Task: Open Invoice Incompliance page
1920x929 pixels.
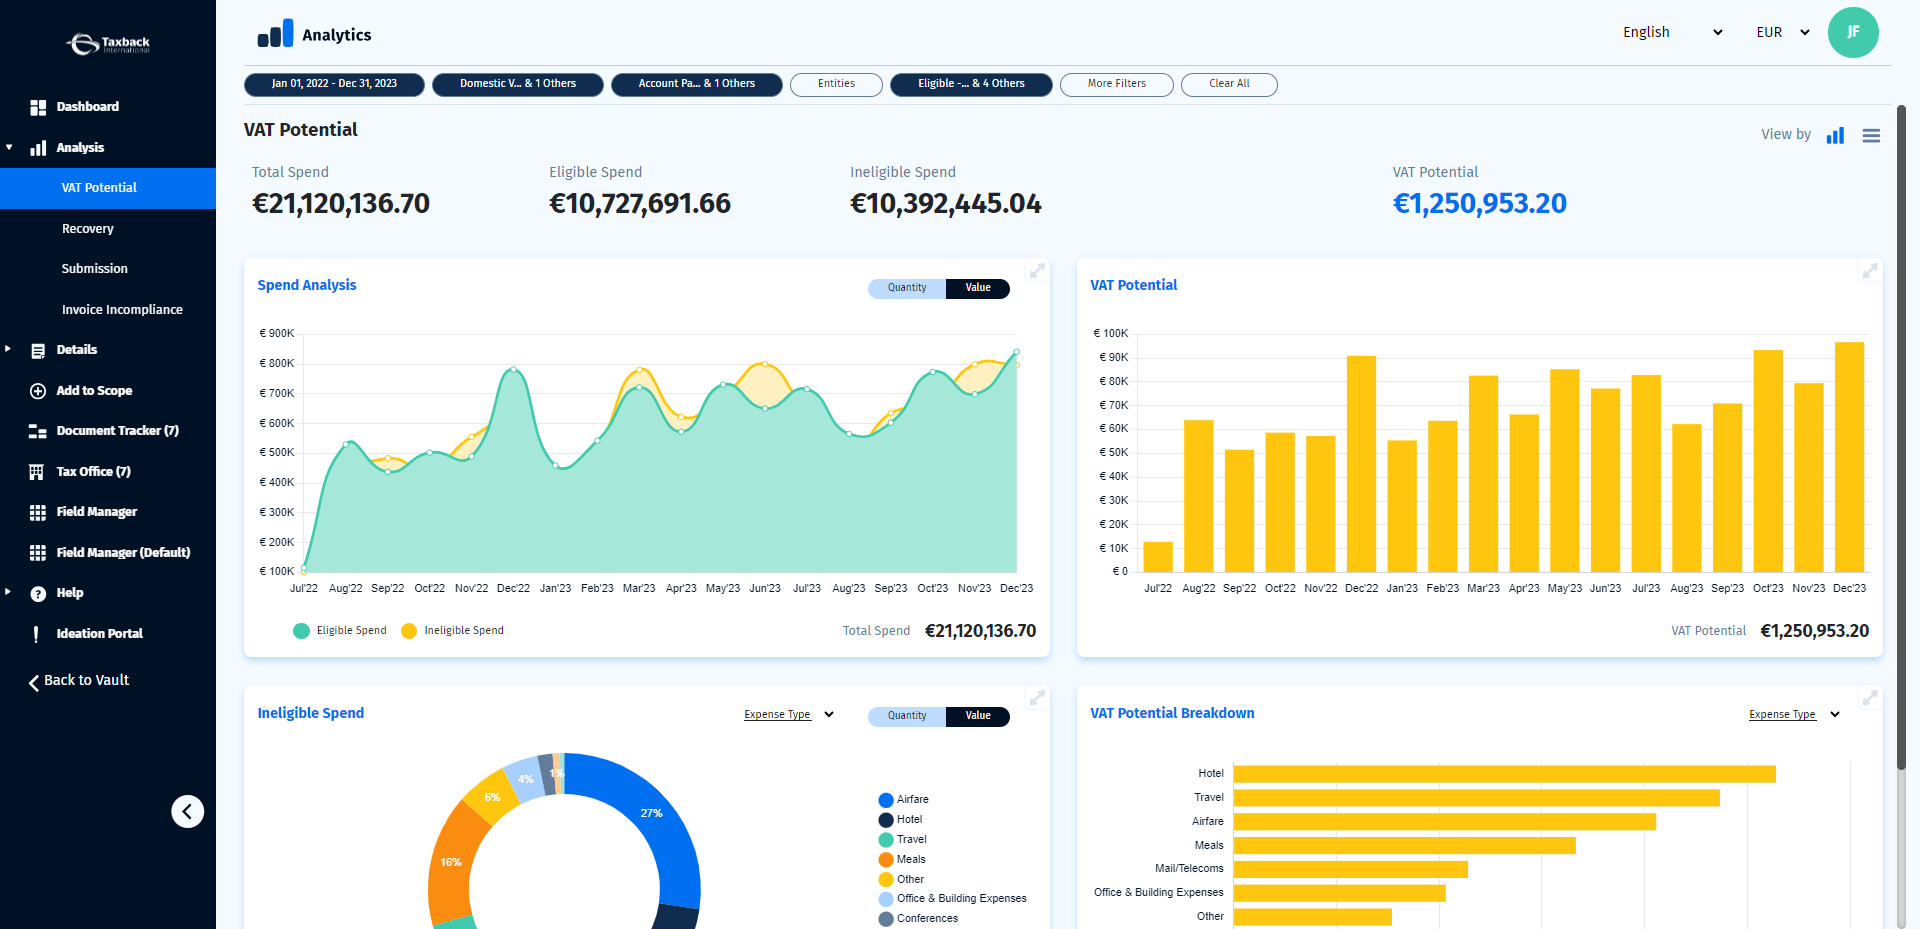Action: click(122, 310)
